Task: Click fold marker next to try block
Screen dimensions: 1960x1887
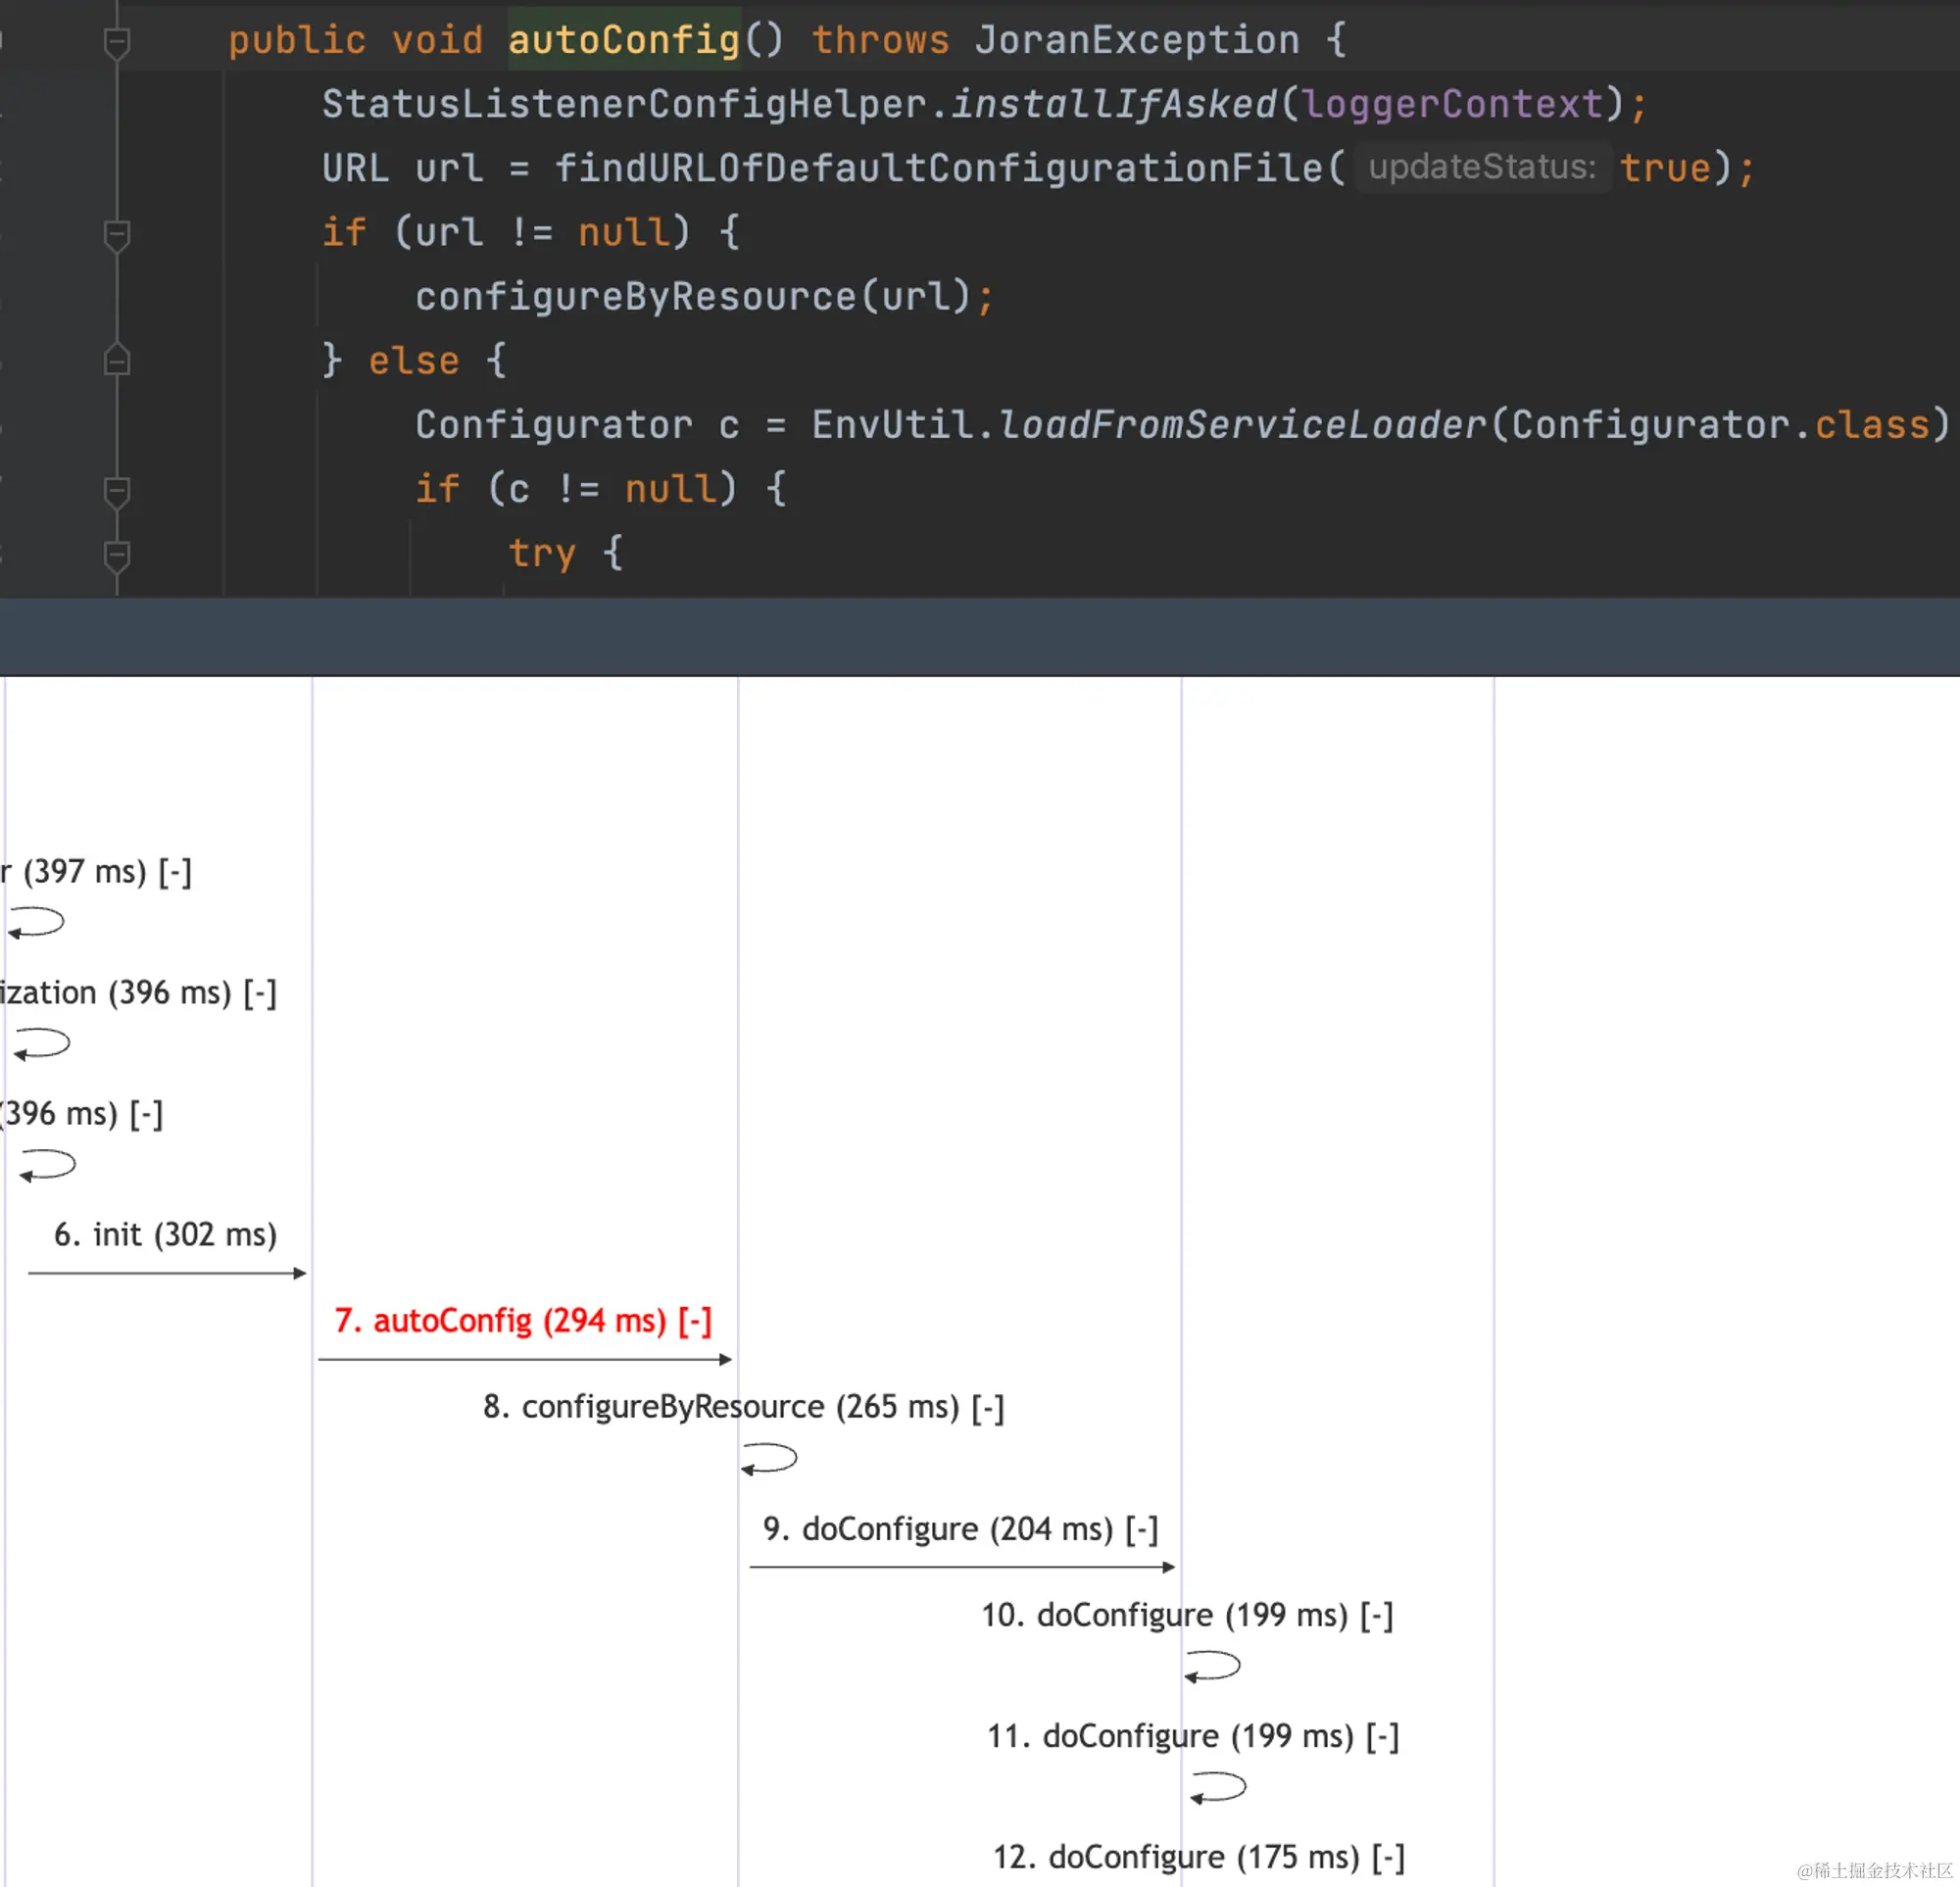Action: click(x=117, y=554)
